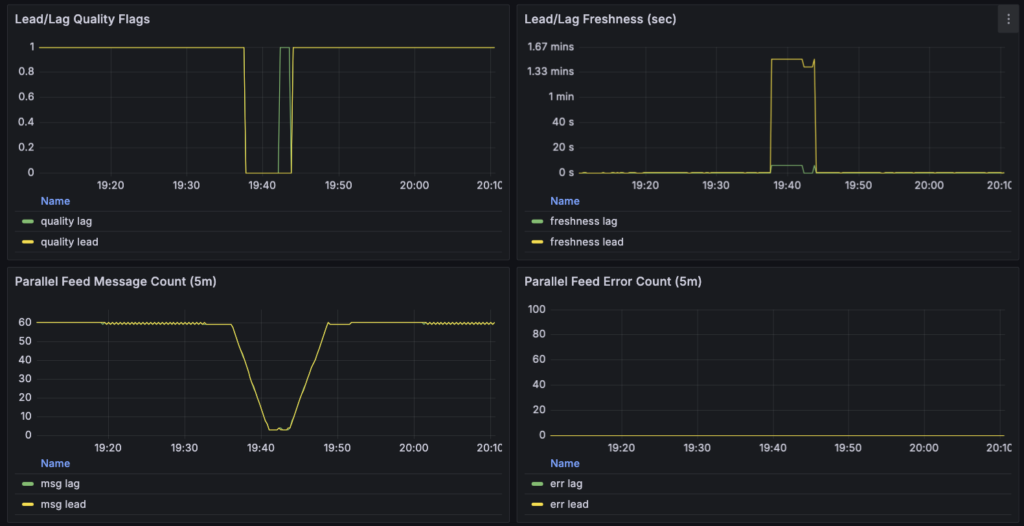Viewport: 1024px width, 526px height.
Task: Click Name header in Error Count legend
Action: pyautogui.click(x=565, y=463)
